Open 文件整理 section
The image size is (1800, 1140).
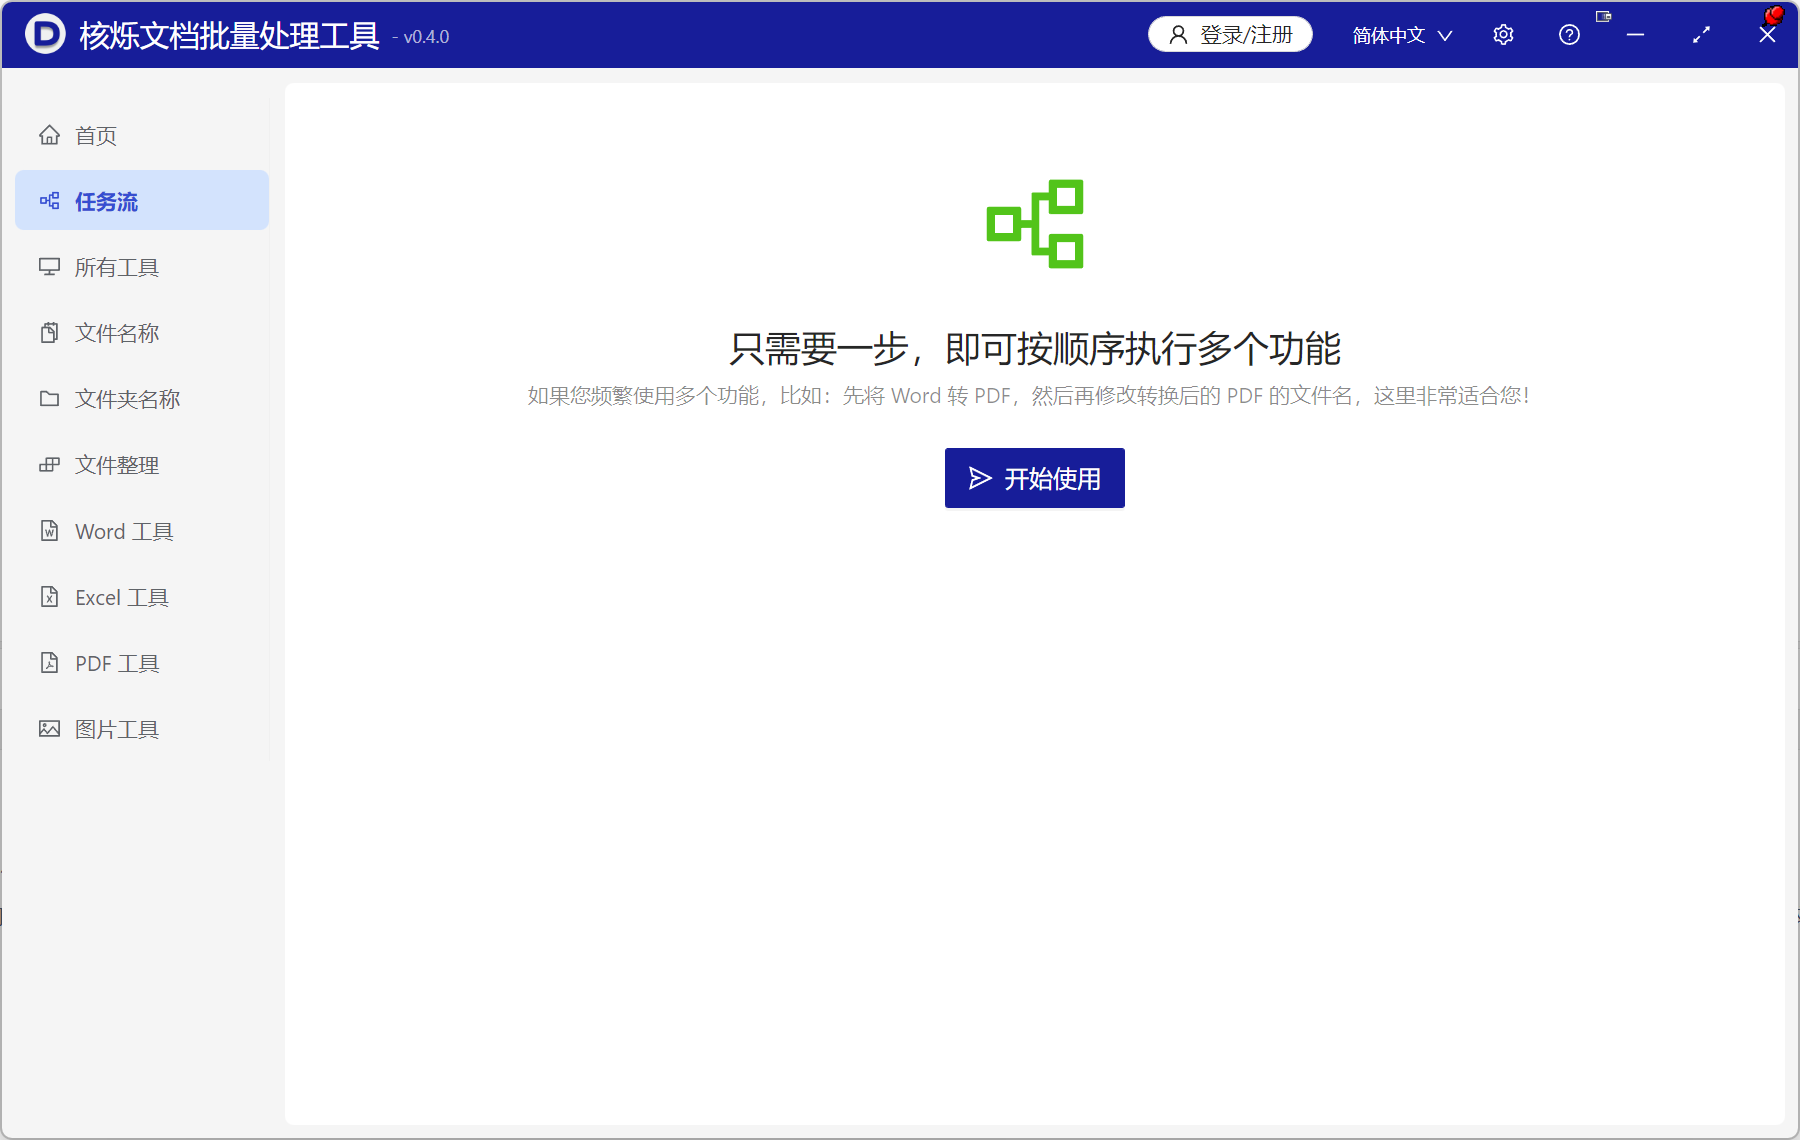[142, 465]
